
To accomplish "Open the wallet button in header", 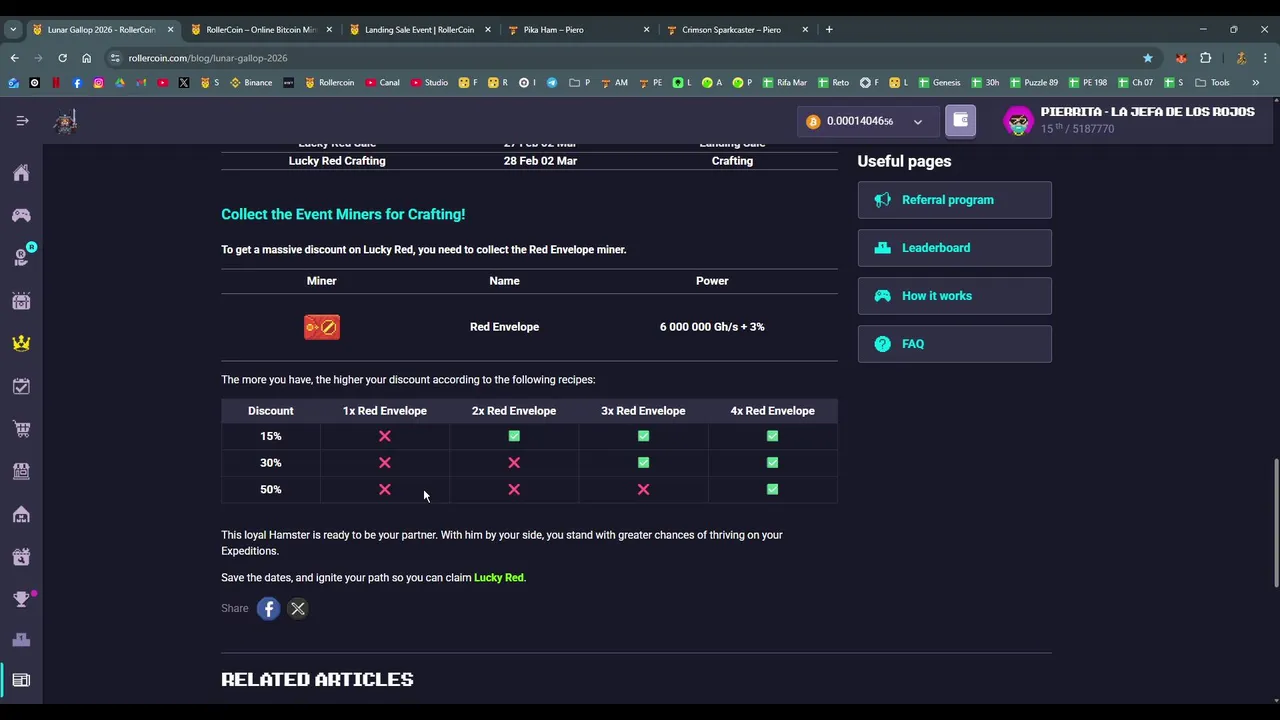I will (960, 121).
